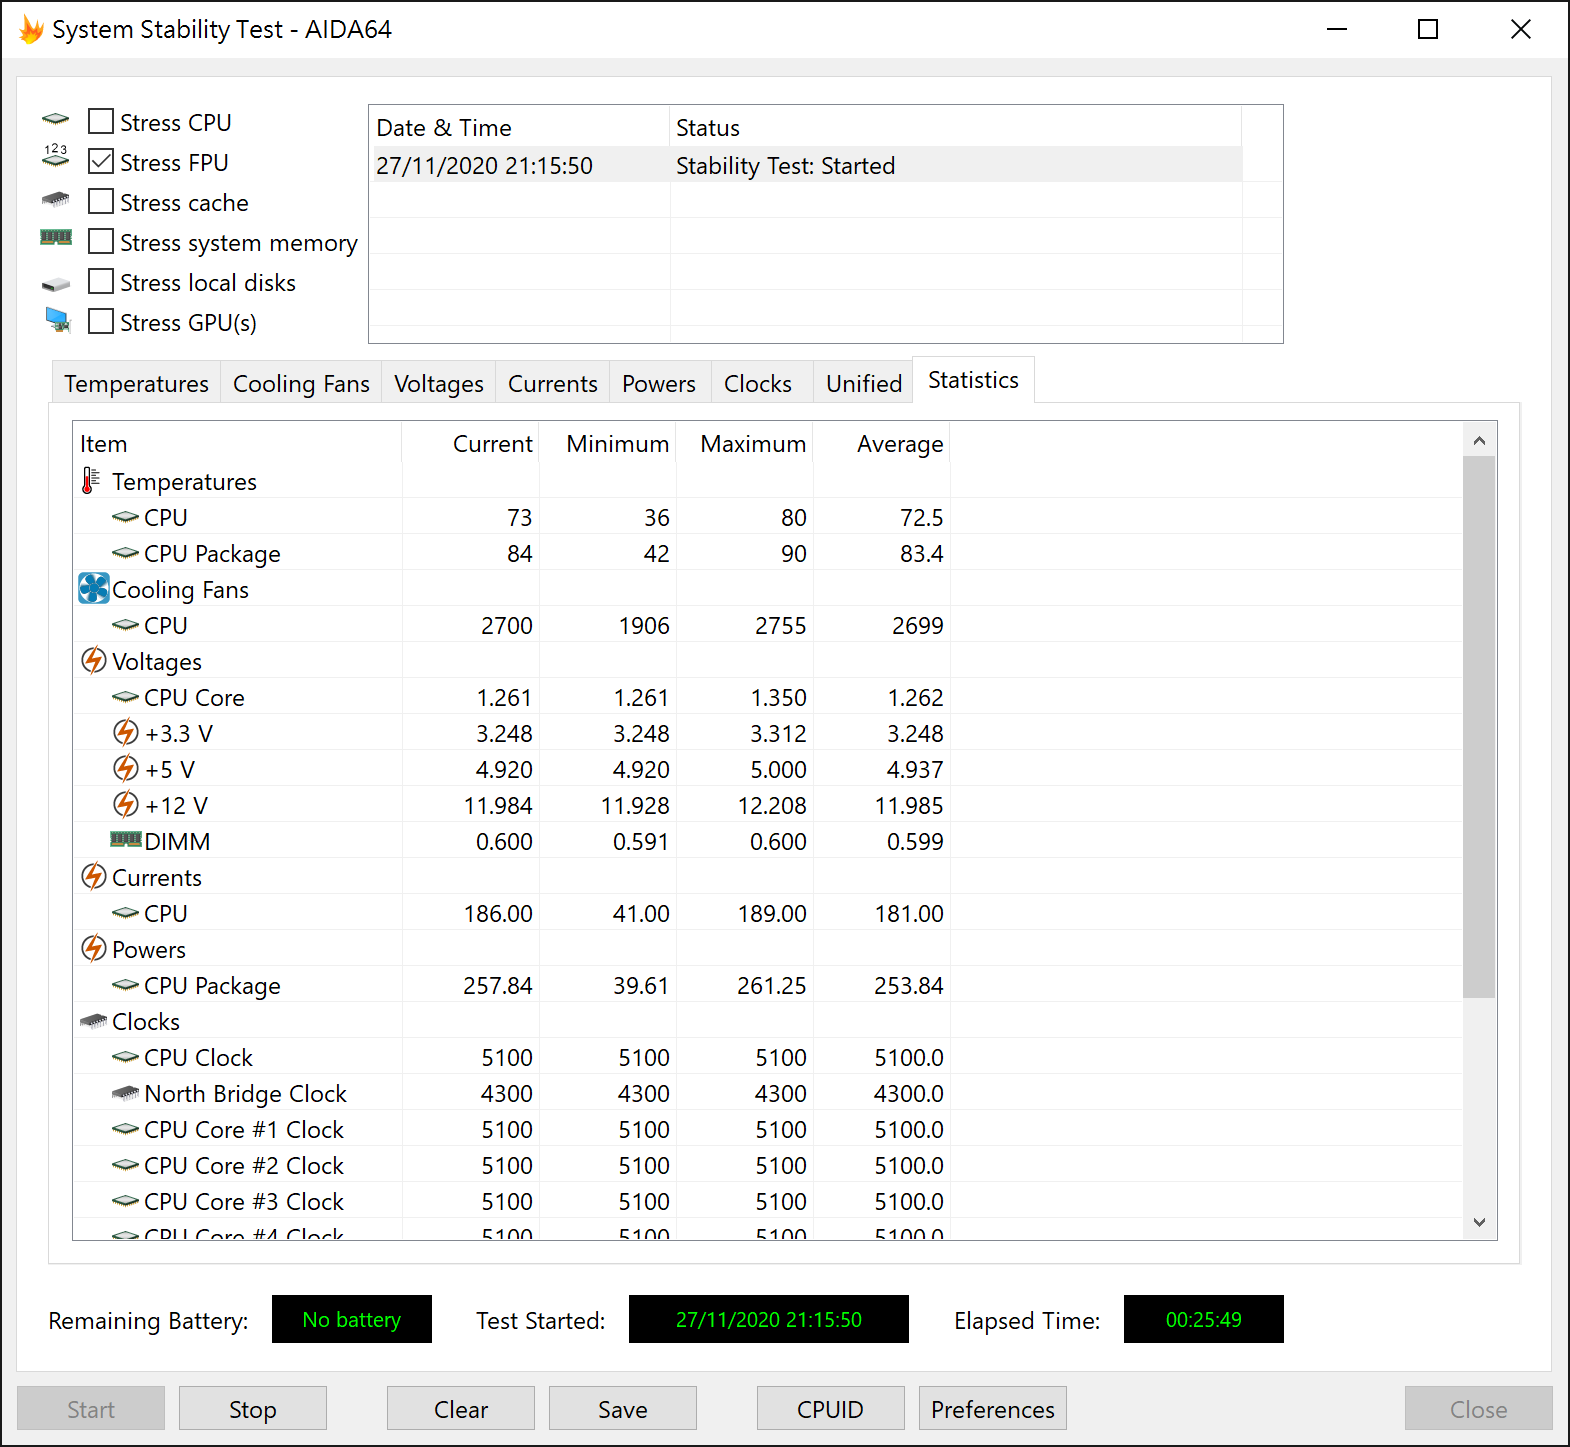The height and width of the screenshot is (1447, 1570).
Task: Open the Voltages tab
Action: coord(438,384)
